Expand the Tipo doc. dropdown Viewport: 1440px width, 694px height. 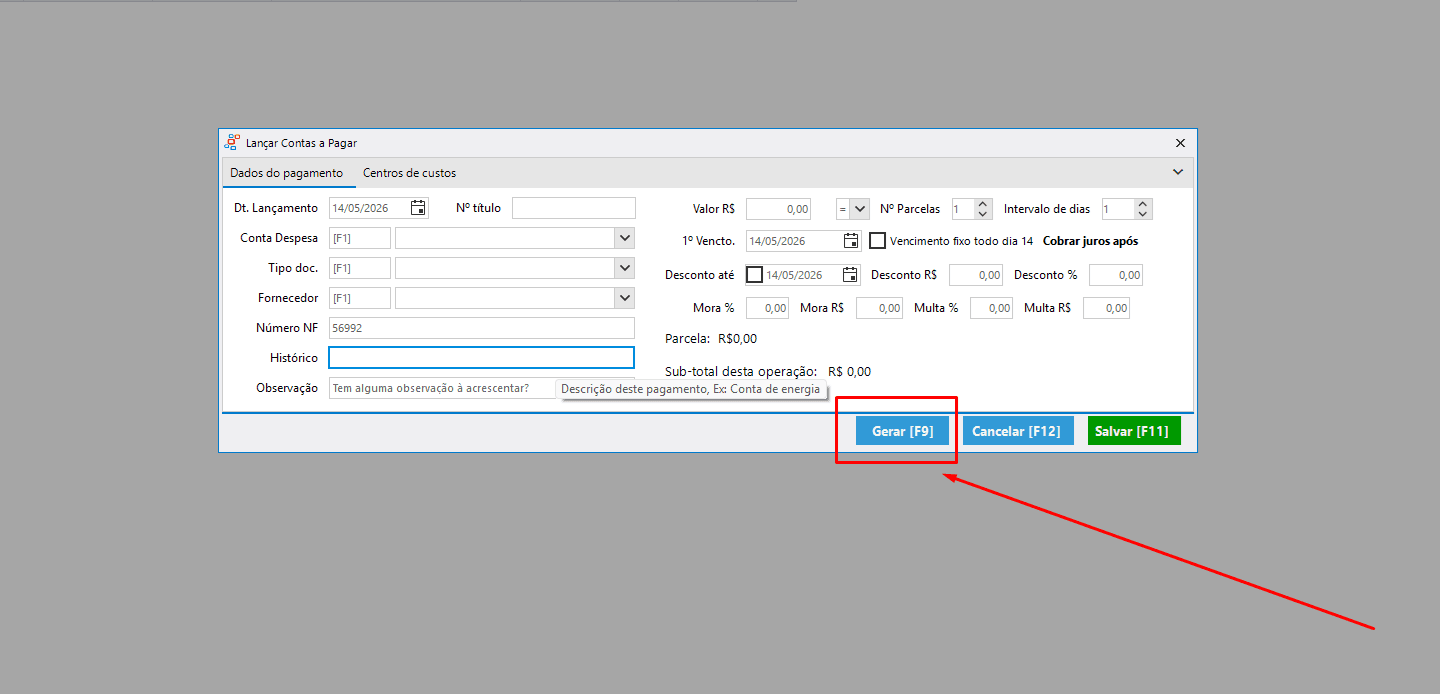tap(625, 268)
